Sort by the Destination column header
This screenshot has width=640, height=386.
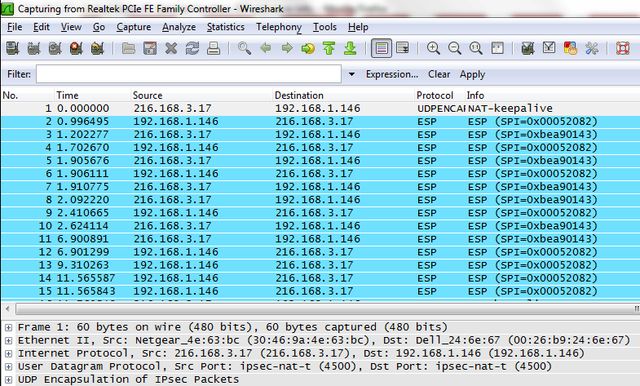tap(299, 95)
